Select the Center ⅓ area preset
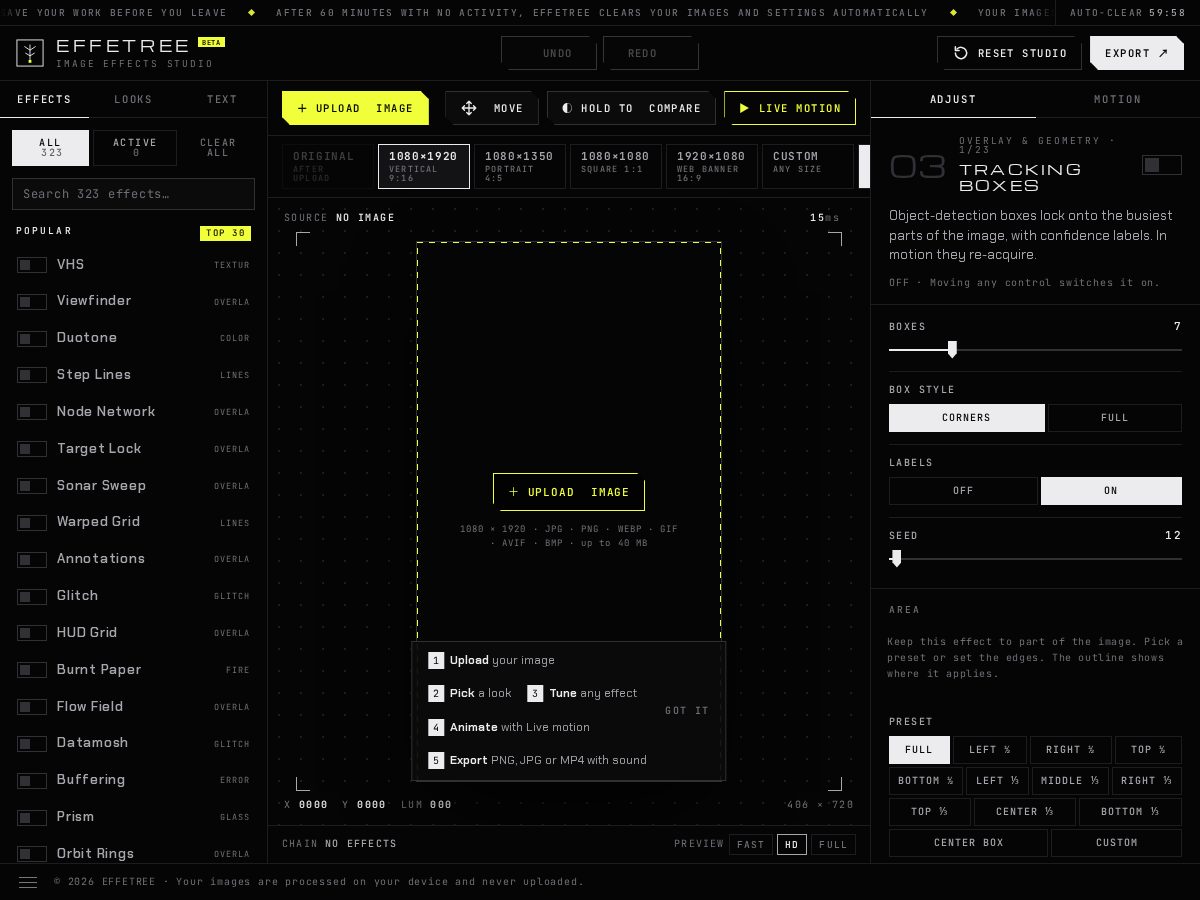Screen dimensions: 1200x900 pos(1025,812)
